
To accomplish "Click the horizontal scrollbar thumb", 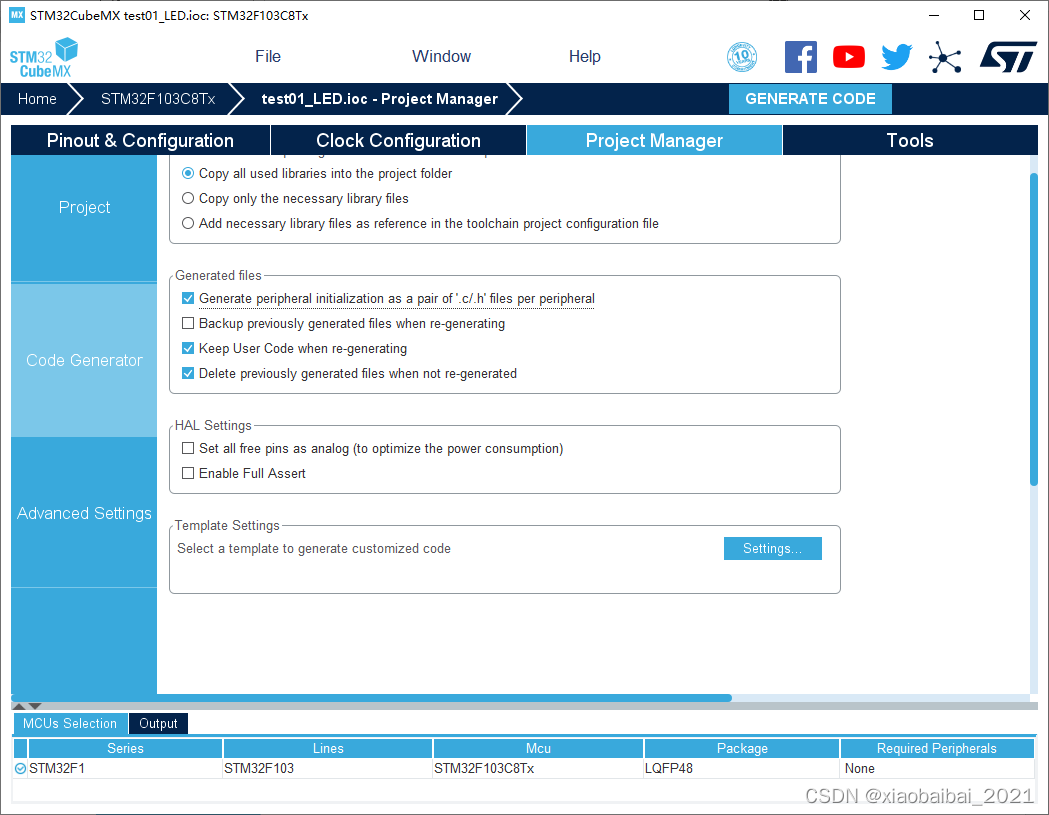I will [x=372, y=697].
